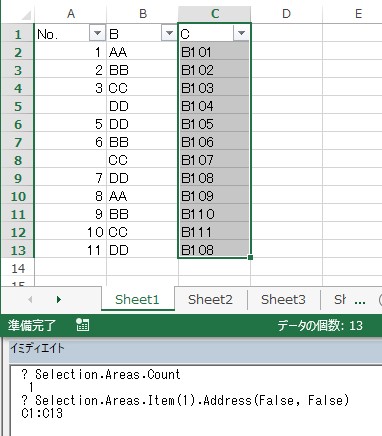Click the Selection.Areas.Item(1).Address line
The height and width of the screenshot is (436, 382).
(185, 400)
